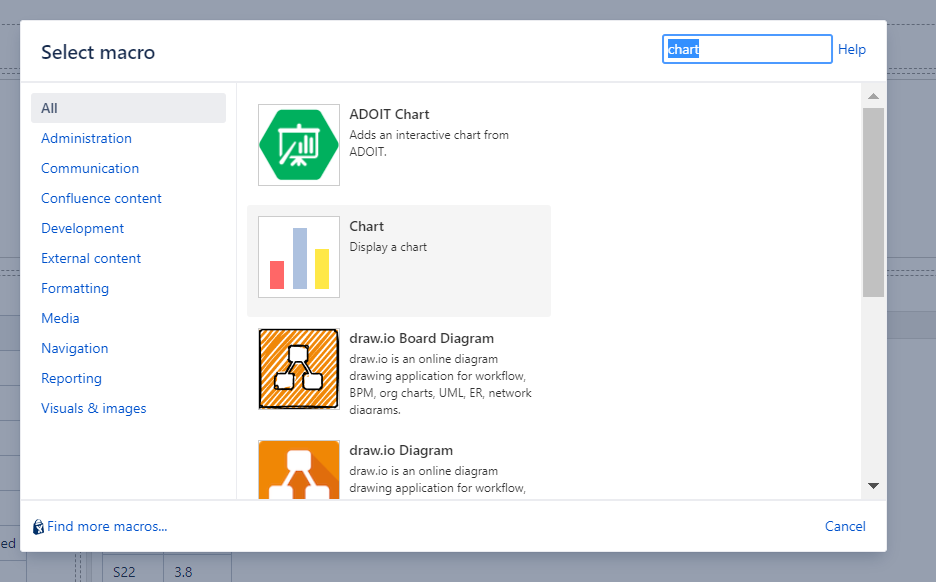The image size is (936, 582).
Task: Open the macro Help link
Action: (852, 49)
